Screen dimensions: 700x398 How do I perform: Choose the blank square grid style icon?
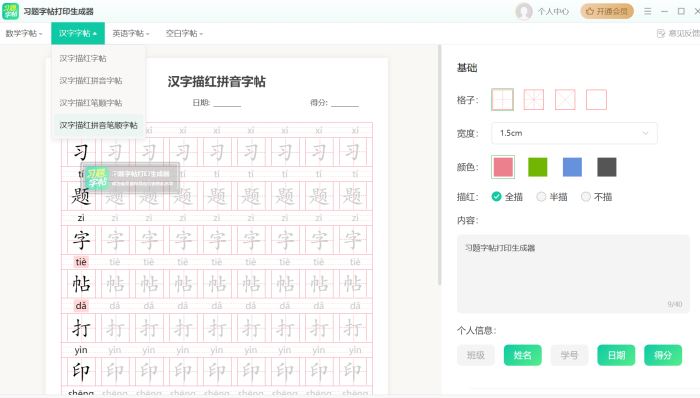pyautogui.click(x=596, y=100)
